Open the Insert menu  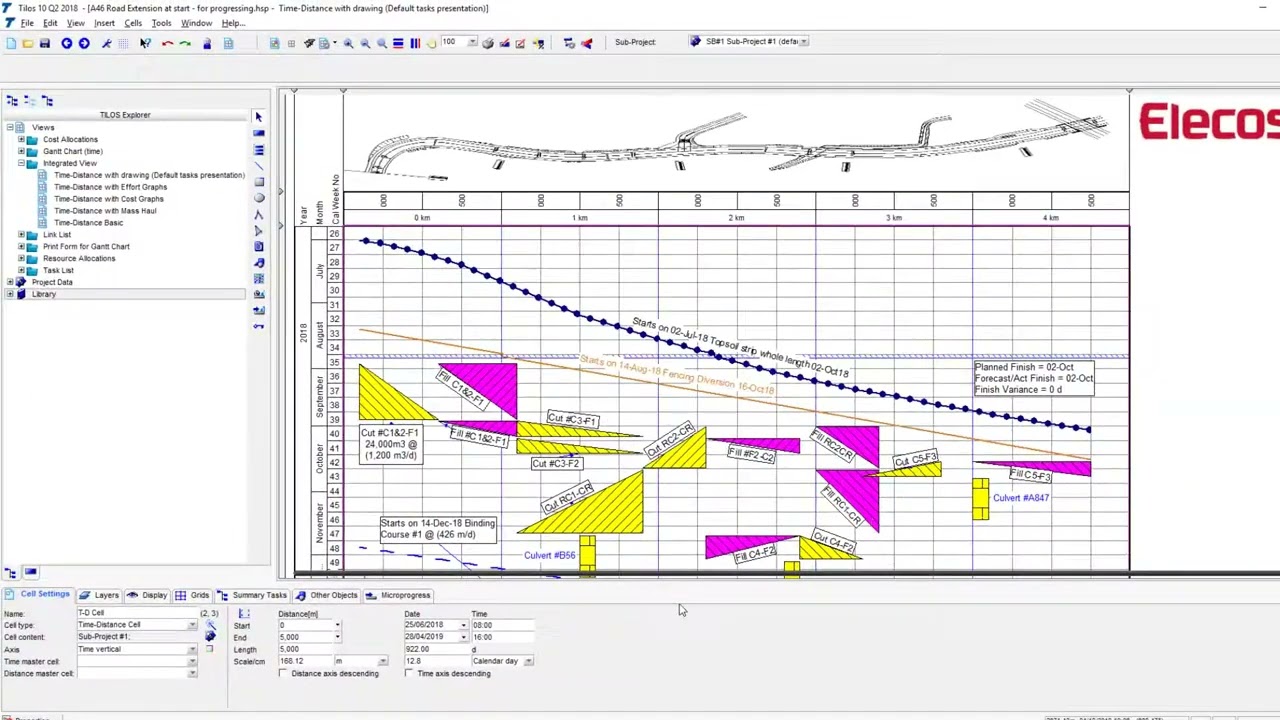tap(104, 23)
